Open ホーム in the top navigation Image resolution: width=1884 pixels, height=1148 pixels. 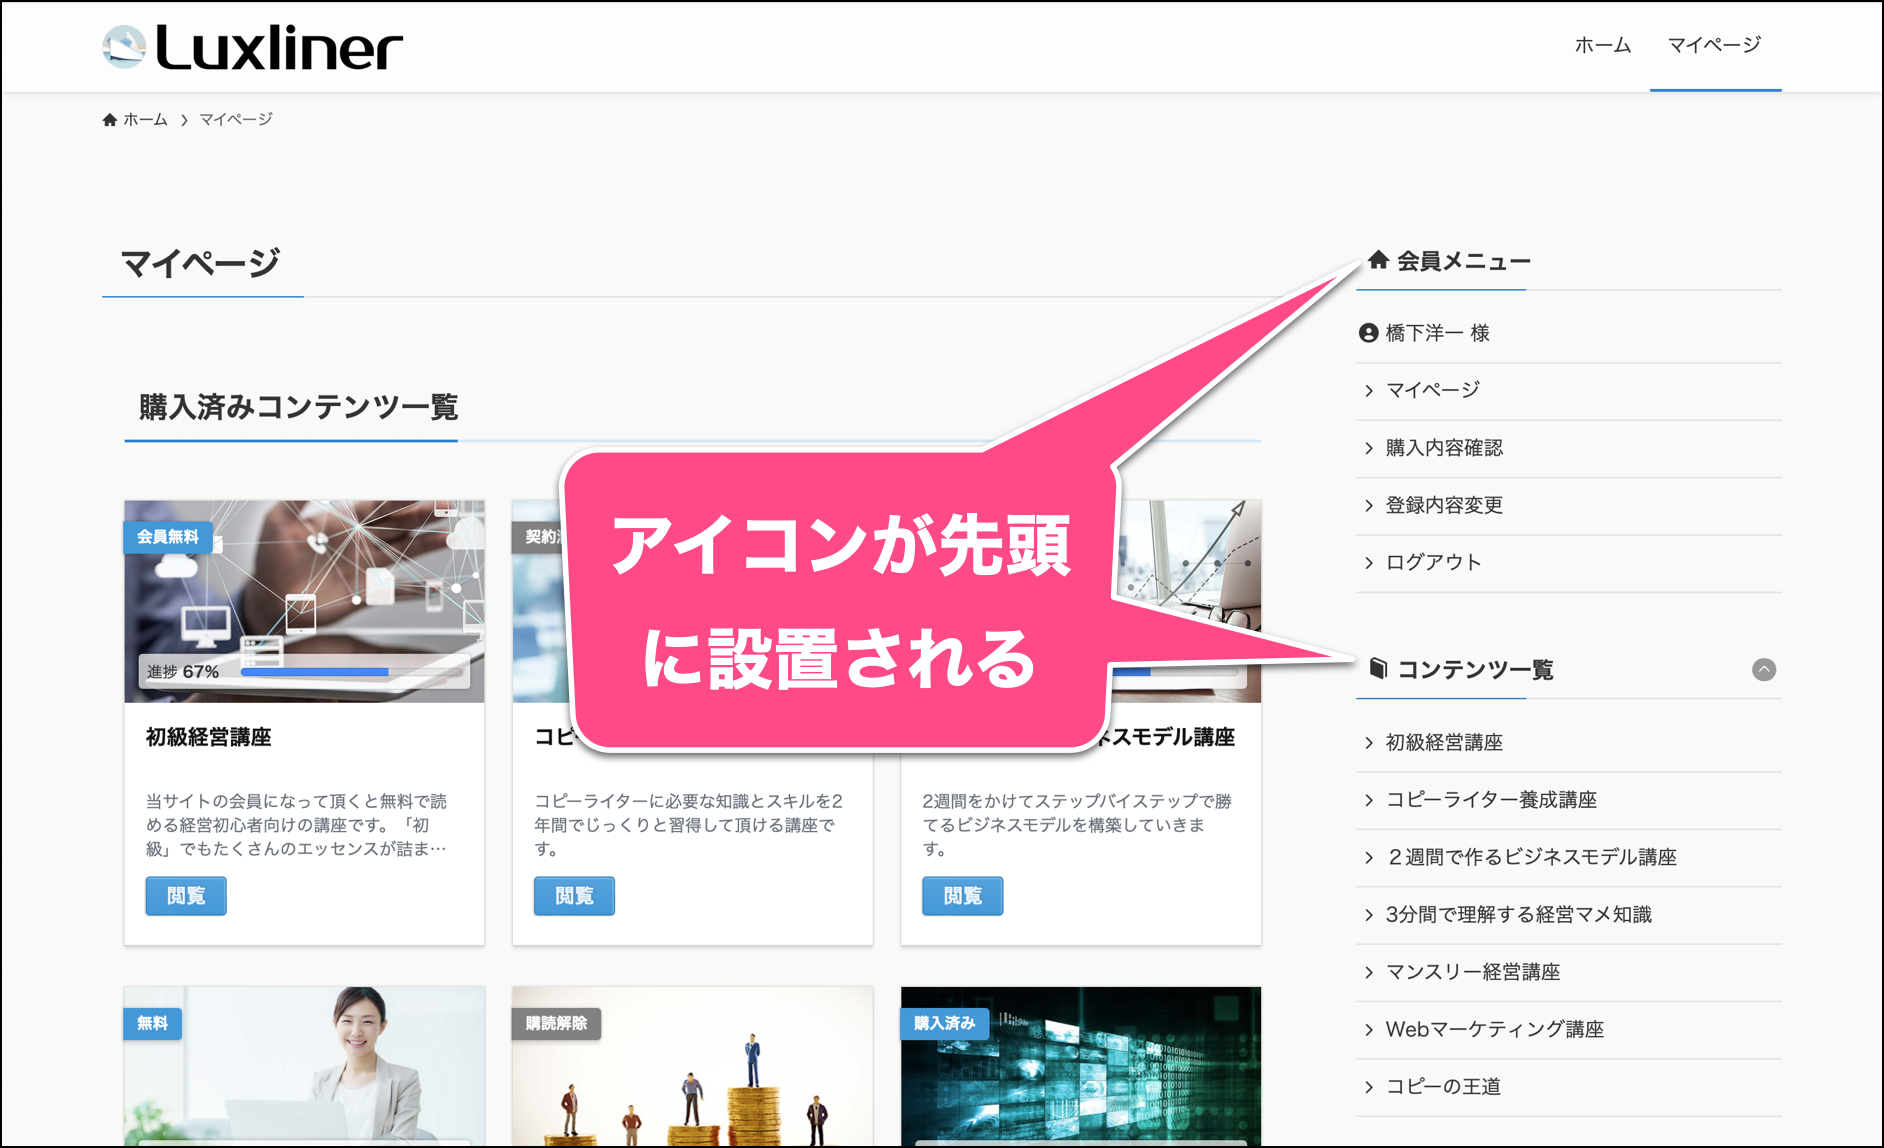tap(1602, 45)
